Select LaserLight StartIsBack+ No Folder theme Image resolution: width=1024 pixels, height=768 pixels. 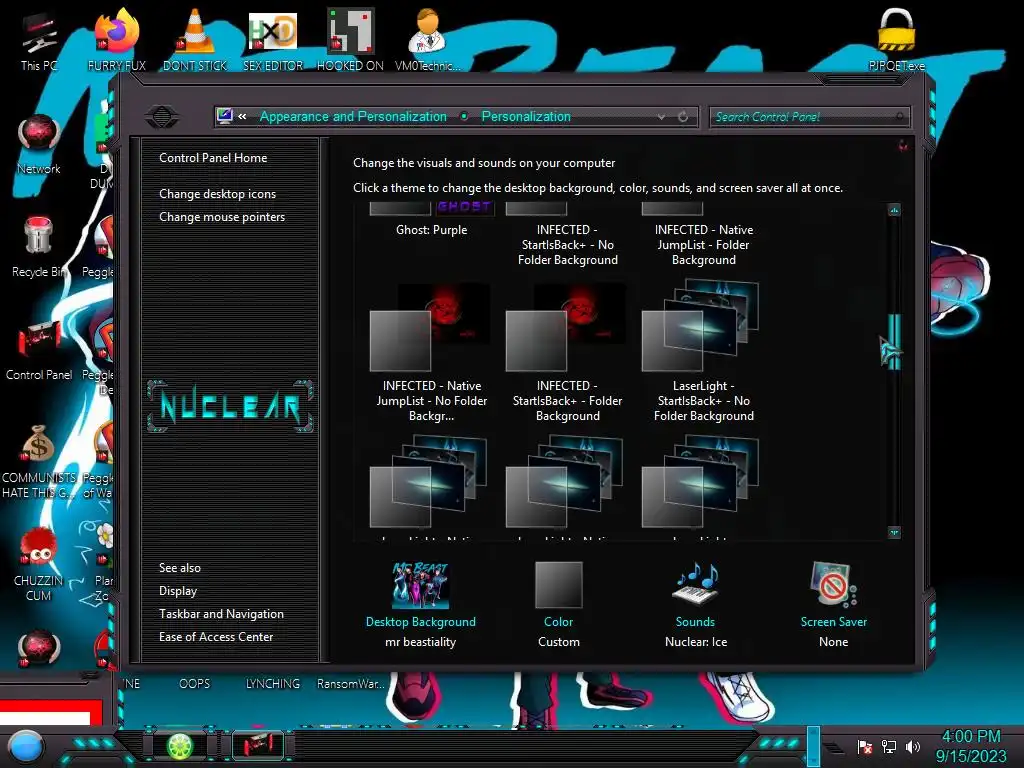[703, 353]
